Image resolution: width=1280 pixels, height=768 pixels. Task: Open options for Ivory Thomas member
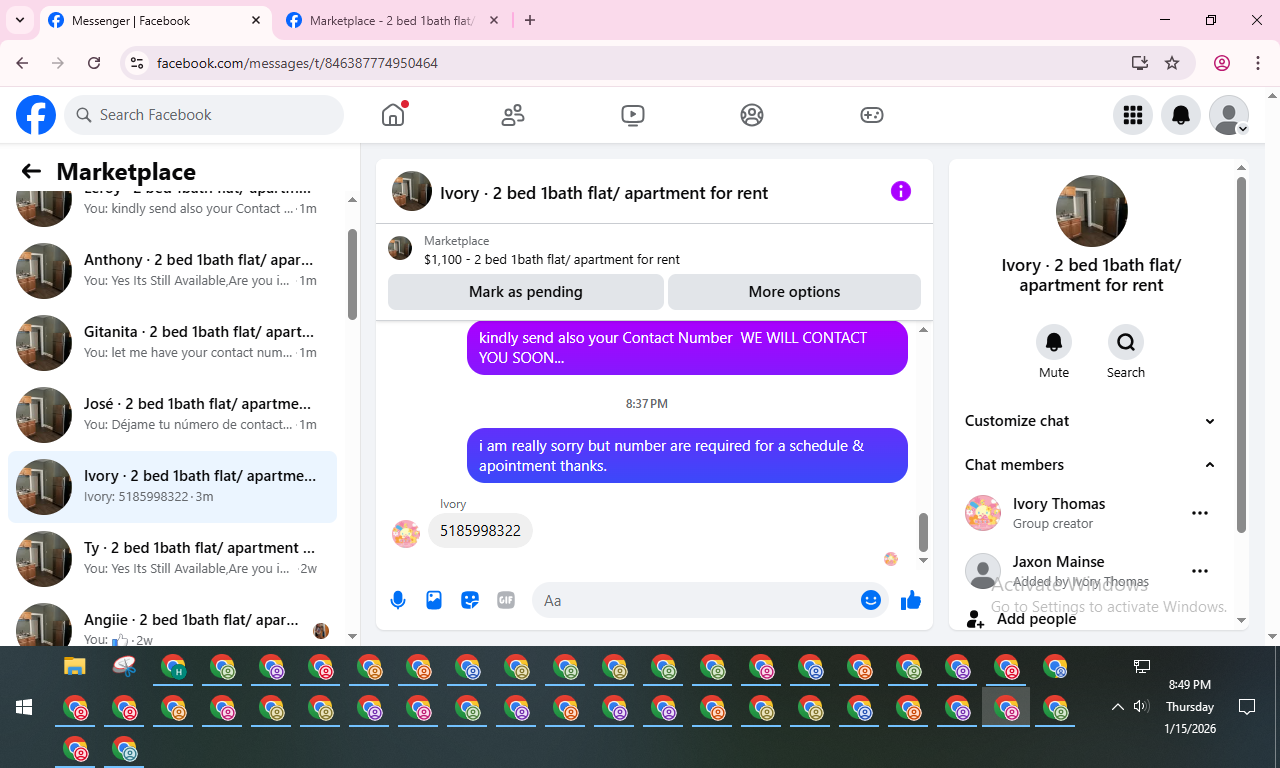[1200, 513]
